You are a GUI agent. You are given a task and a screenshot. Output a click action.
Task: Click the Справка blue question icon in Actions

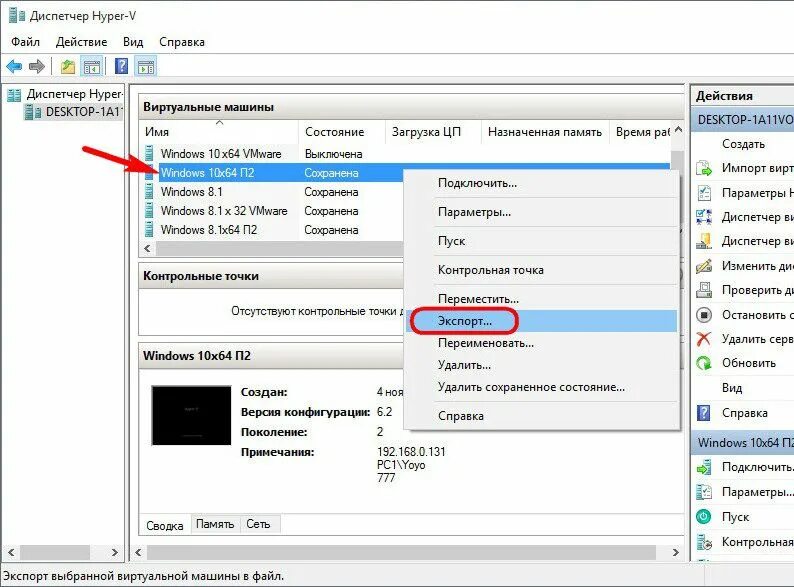pyautogui.click(x=704, y=413)
